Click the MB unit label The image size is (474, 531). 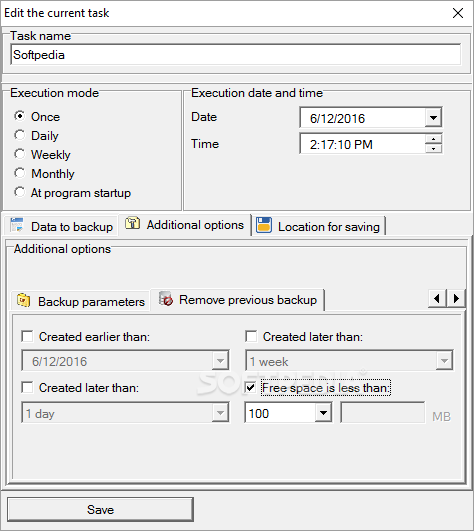coord(441,416)
